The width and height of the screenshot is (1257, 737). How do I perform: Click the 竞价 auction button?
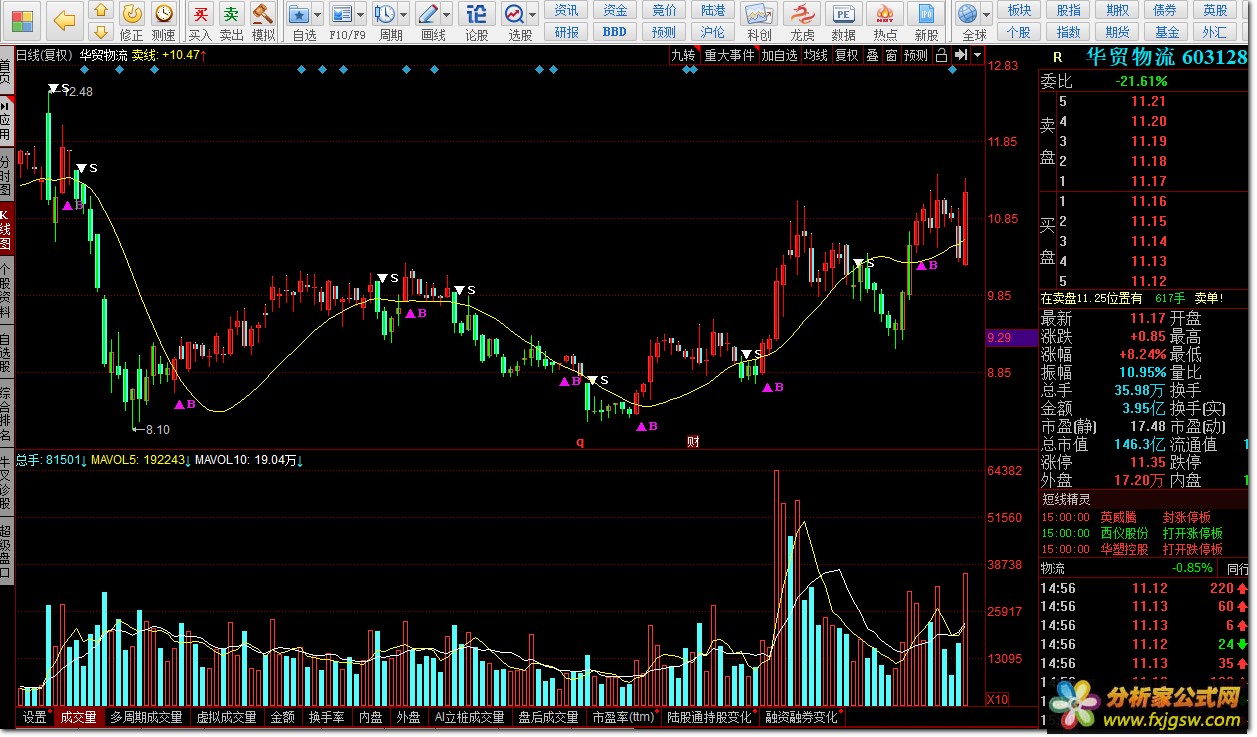click(664, 10)
